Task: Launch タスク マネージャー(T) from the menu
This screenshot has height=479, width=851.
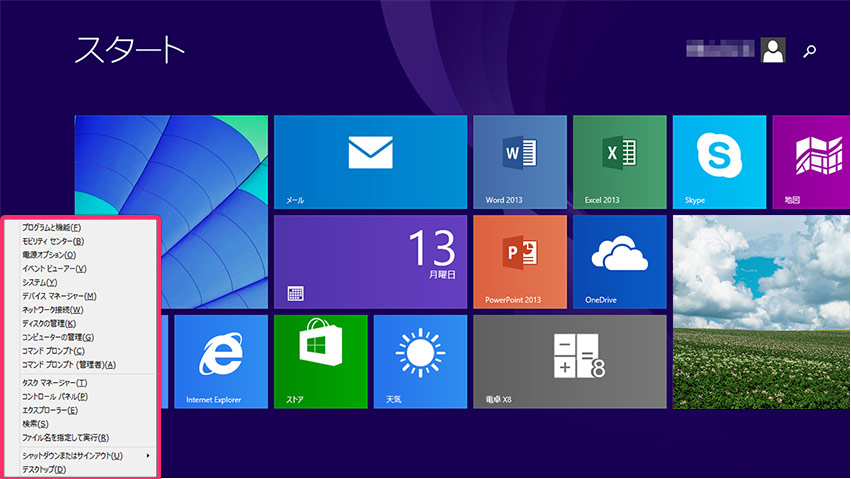Action: point(54,382)
